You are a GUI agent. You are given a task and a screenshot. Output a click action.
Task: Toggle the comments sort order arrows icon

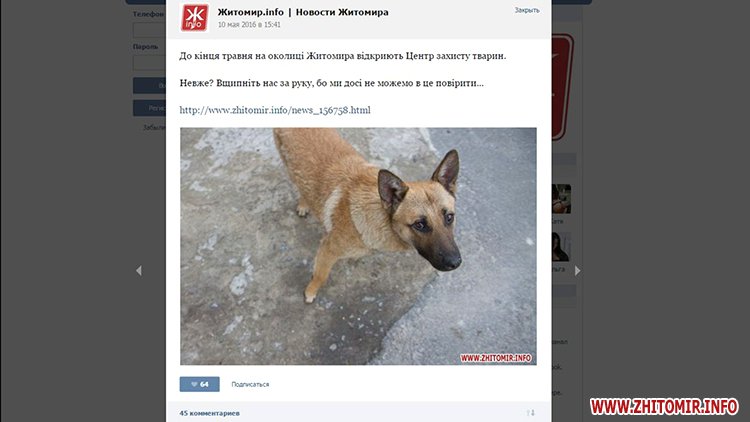coord(530,413)
